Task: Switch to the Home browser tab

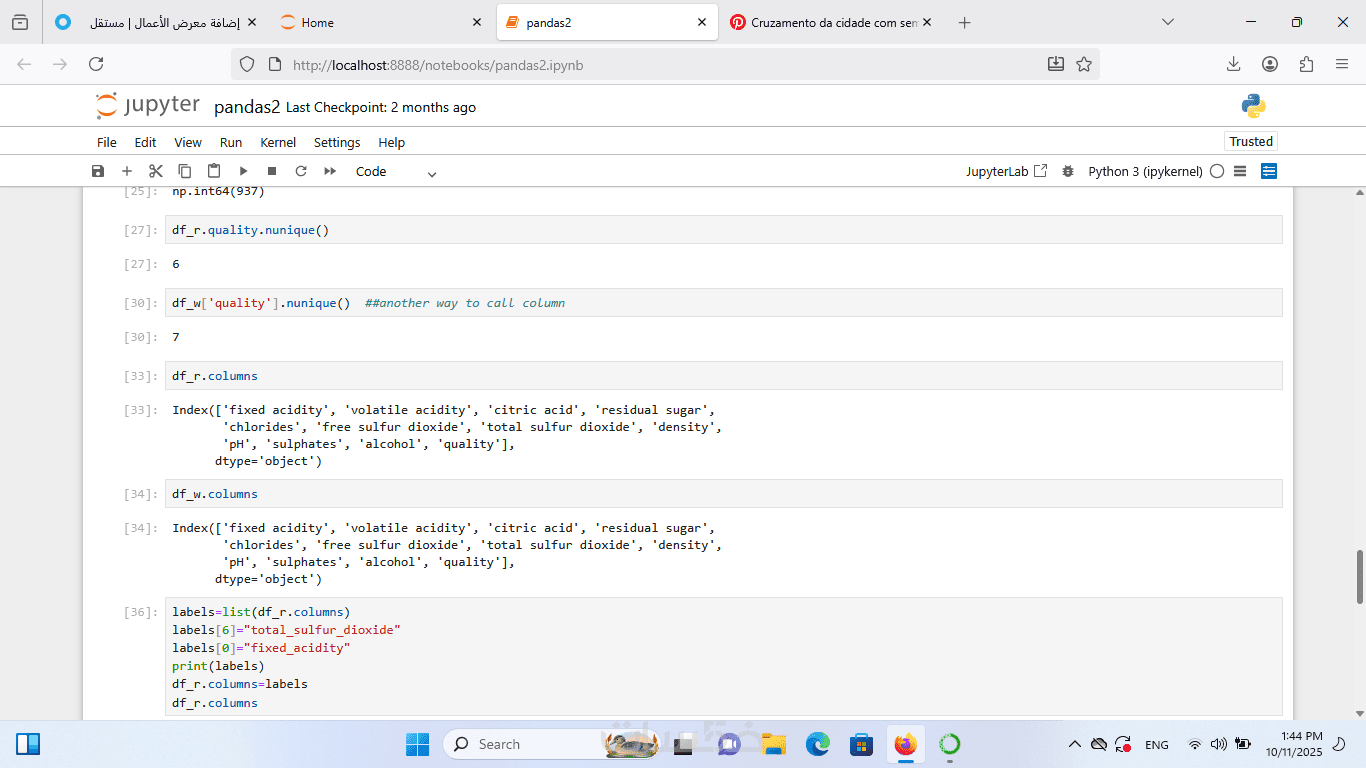Action: (x=382, y=22)
